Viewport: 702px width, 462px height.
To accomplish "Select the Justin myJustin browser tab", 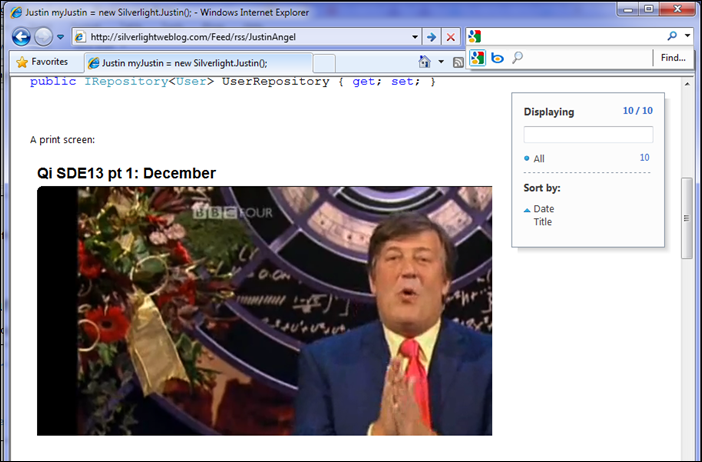I will 198,63.
